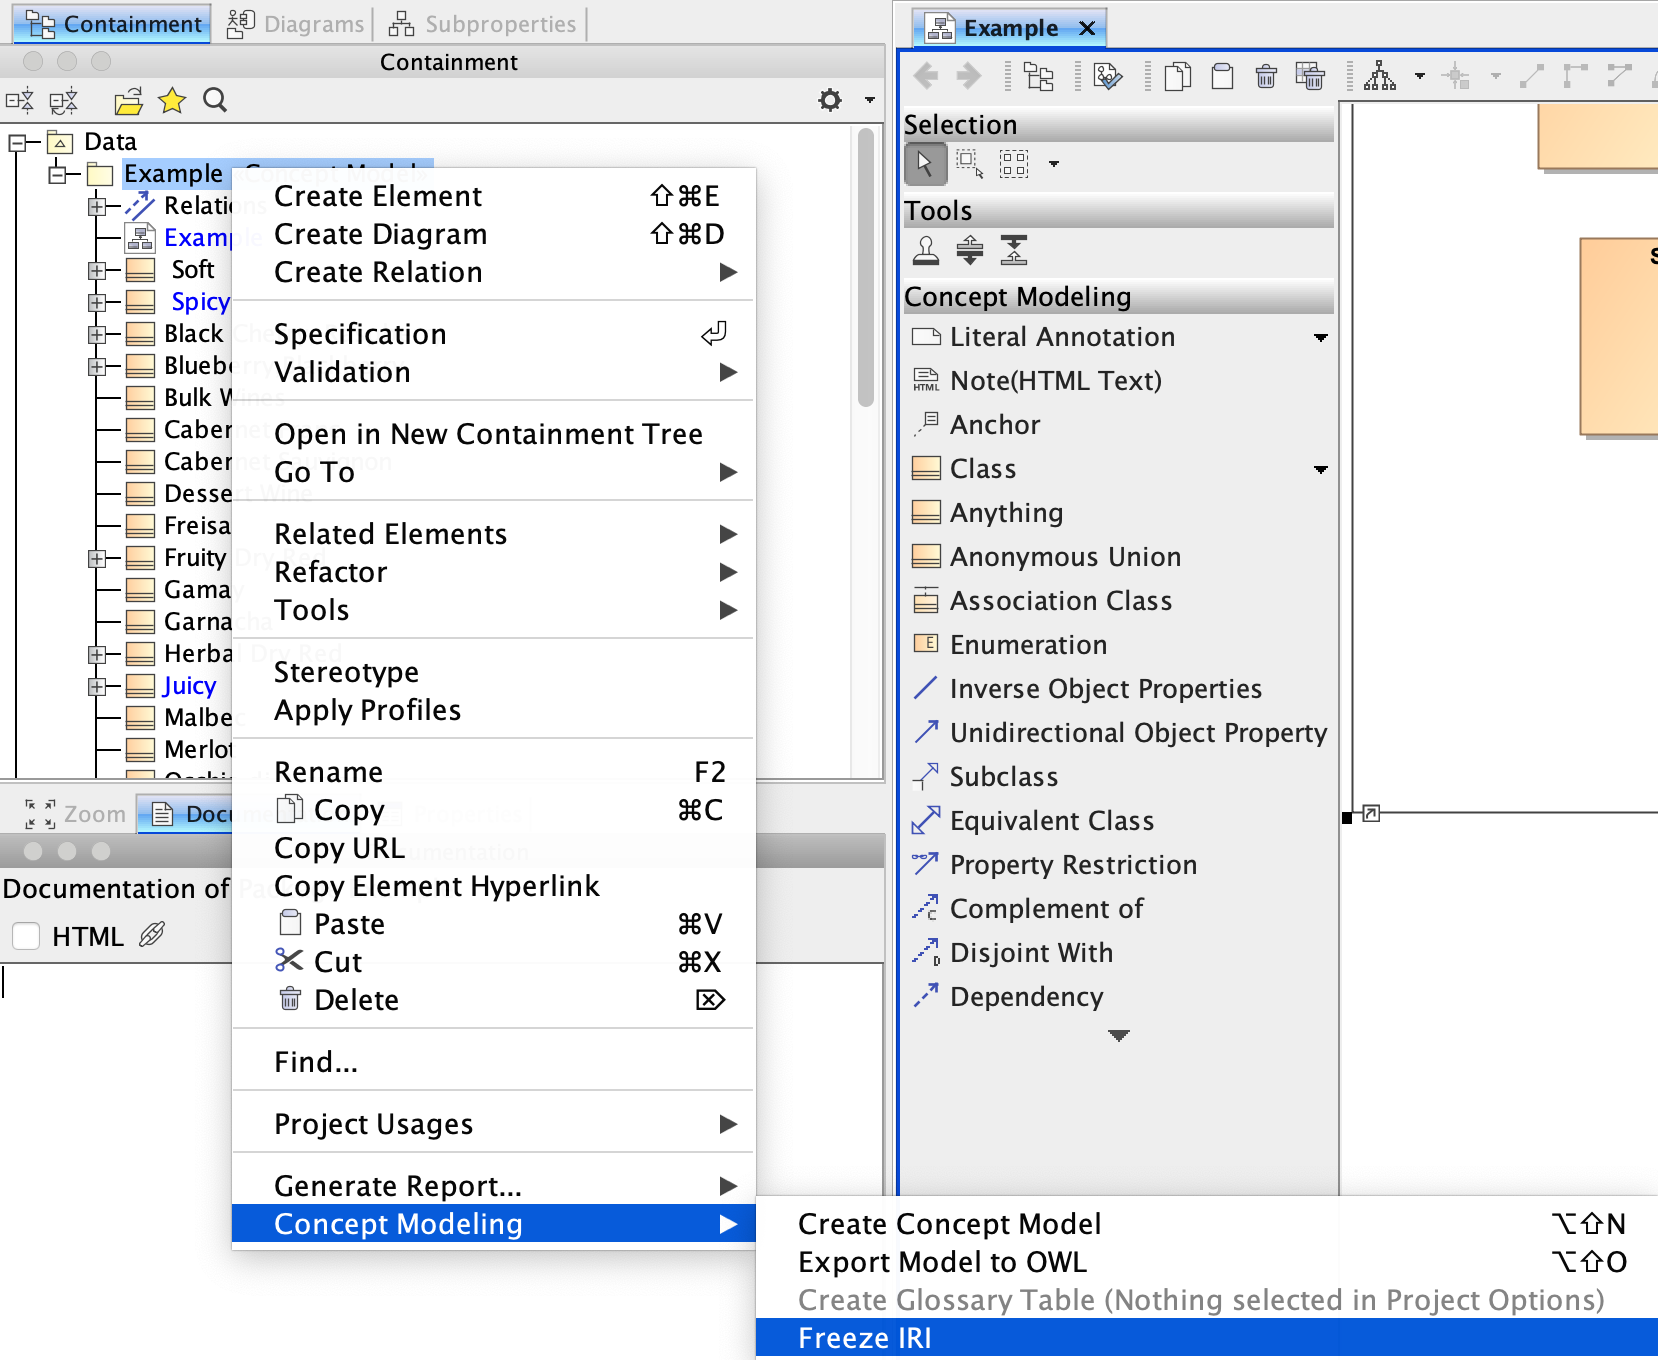This screenshot has height=1360, width=1658.
Task: Choose the Subclass relation tool
Action: click(1003, 777)
